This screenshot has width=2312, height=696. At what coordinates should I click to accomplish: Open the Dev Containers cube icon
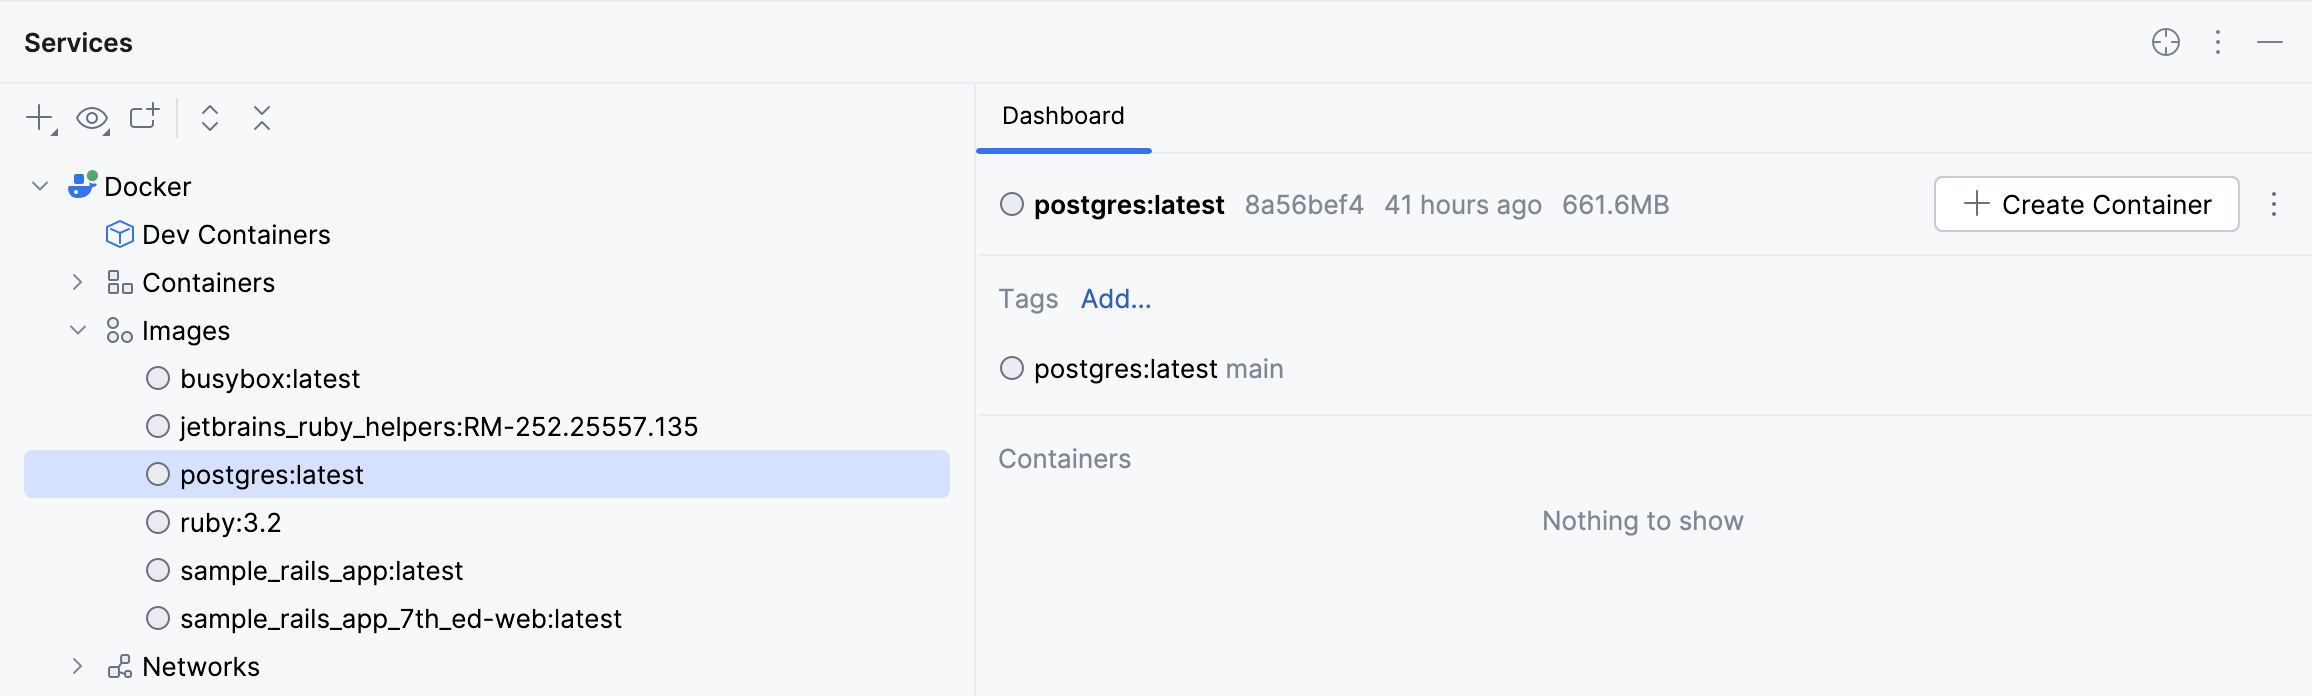click(x=119, y=234)
